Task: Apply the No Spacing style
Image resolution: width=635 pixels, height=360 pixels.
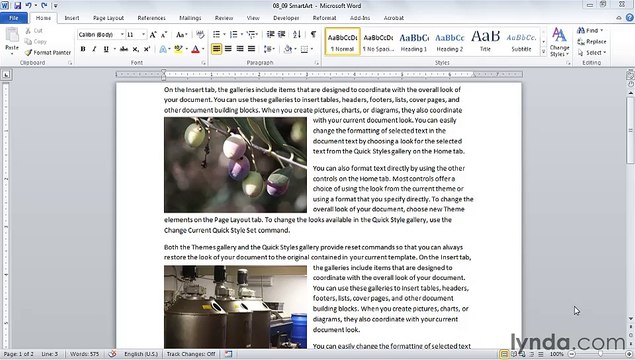Action: coord(378,42)
